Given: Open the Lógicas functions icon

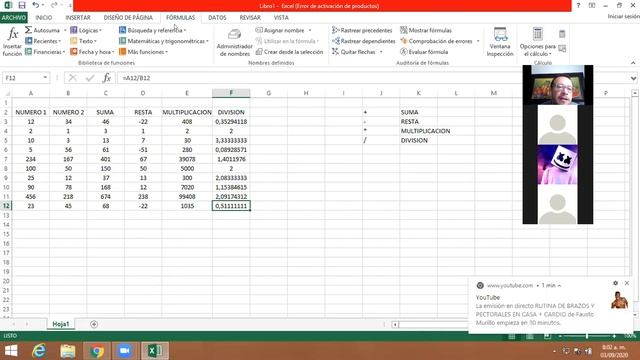Looking at the screenshot, I should [x=73, y=30].
